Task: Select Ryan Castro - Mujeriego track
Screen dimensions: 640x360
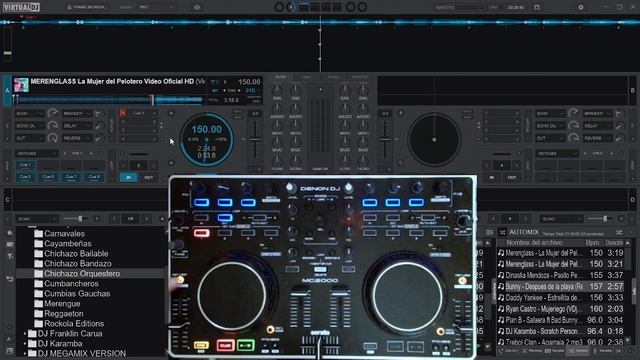Action: [560, 309]
